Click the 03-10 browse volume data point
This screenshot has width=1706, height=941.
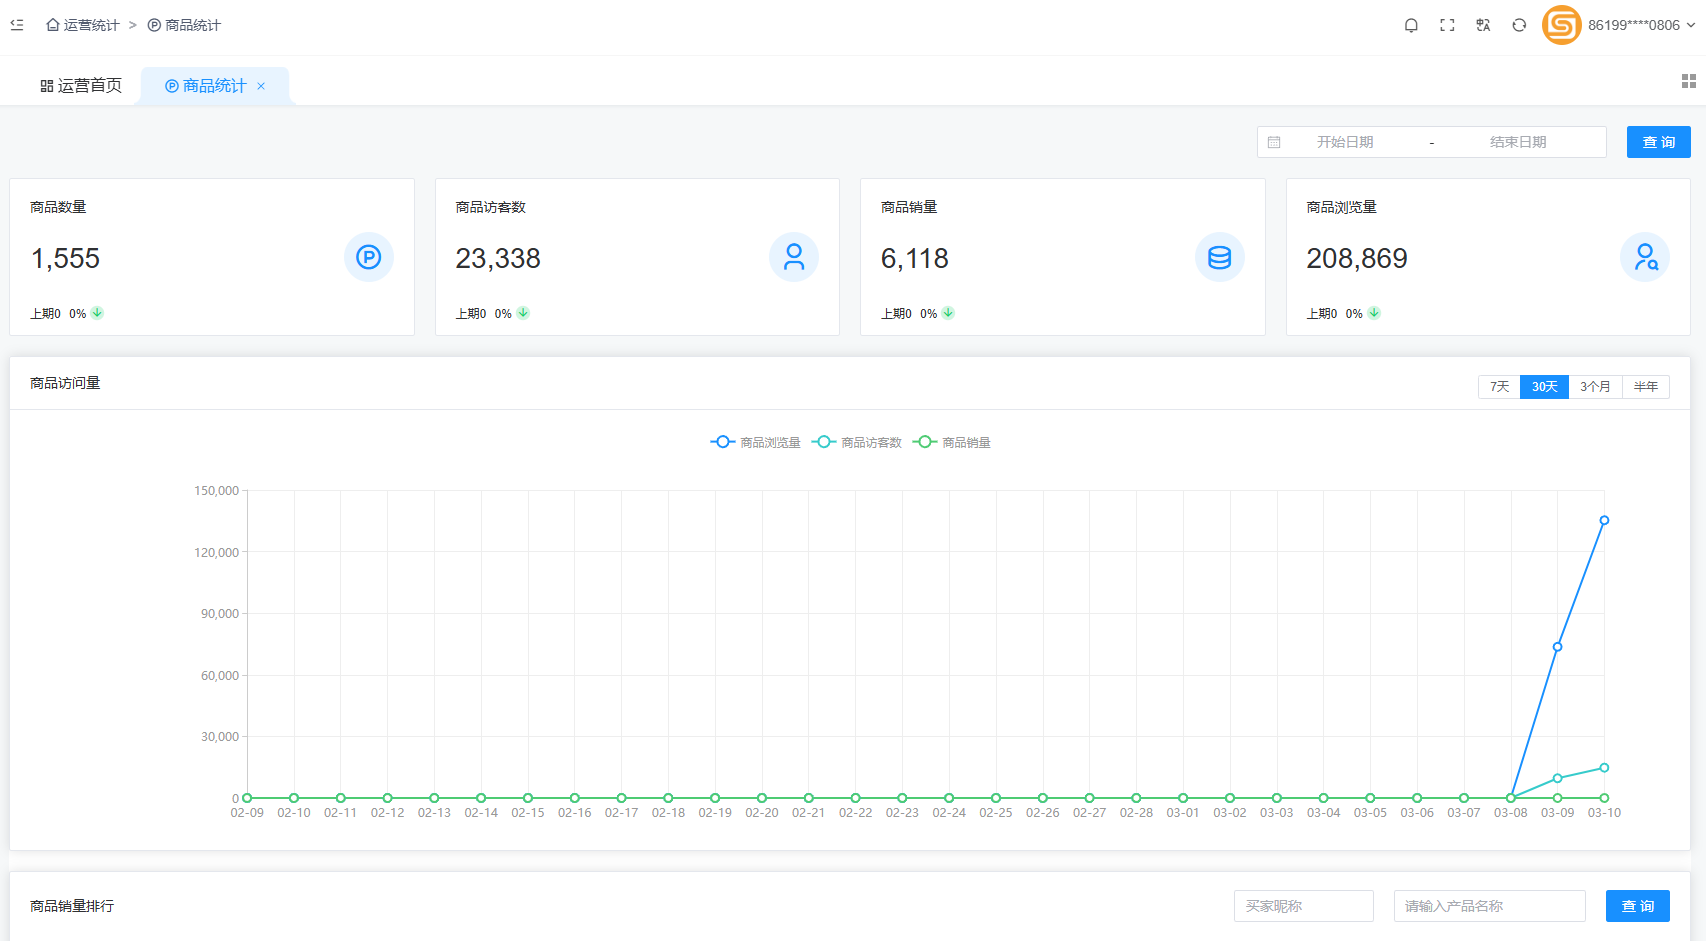coord(1604,521)
